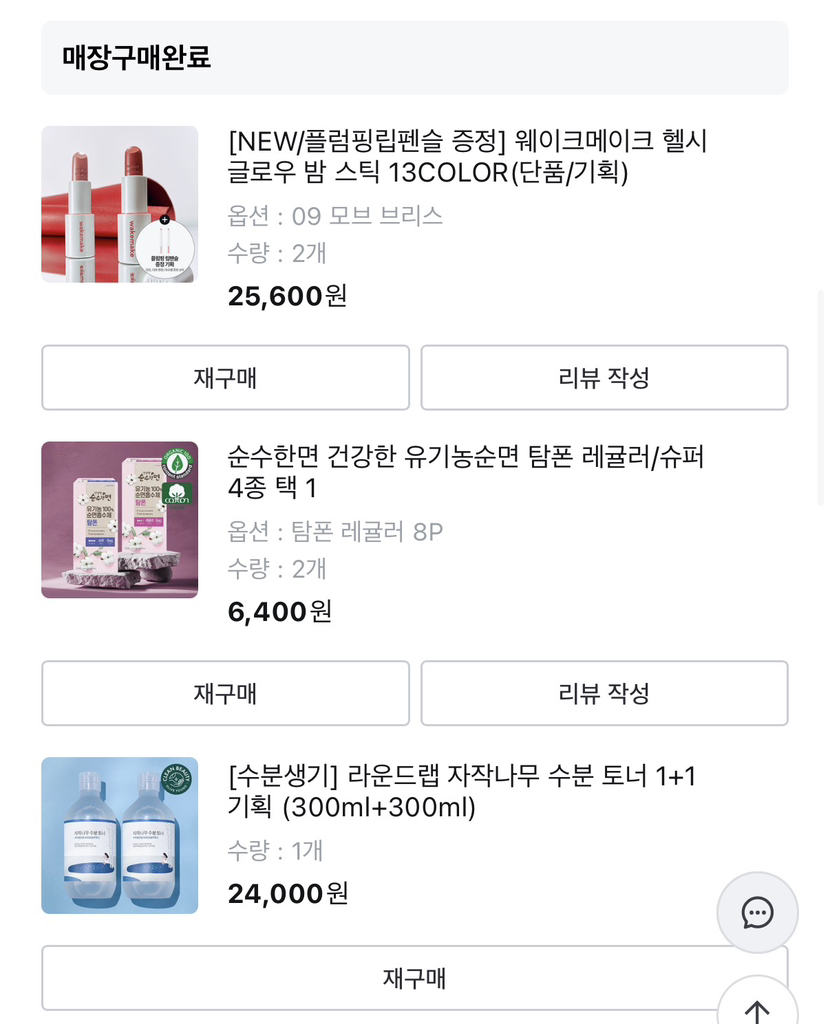Click 리뷰 작성 for the Wakemake balm stick
The height and width of the screenshot is (1024, 830).
coord(604,378)
